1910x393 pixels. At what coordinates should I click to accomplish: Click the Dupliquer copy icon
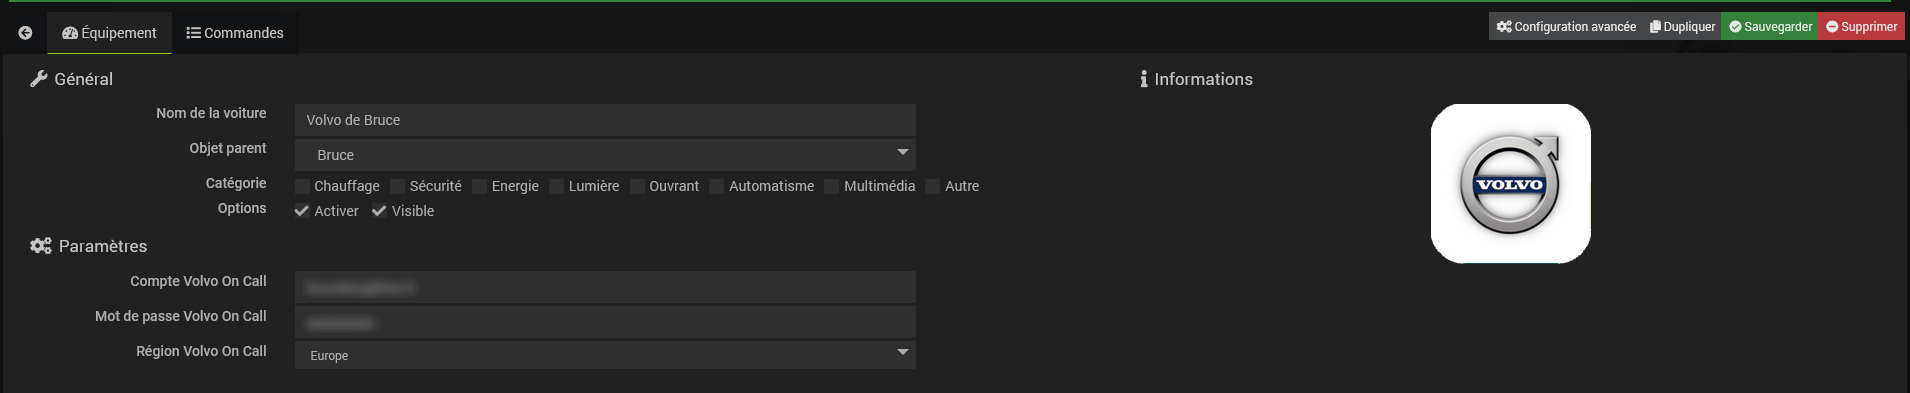(1655, 27)
